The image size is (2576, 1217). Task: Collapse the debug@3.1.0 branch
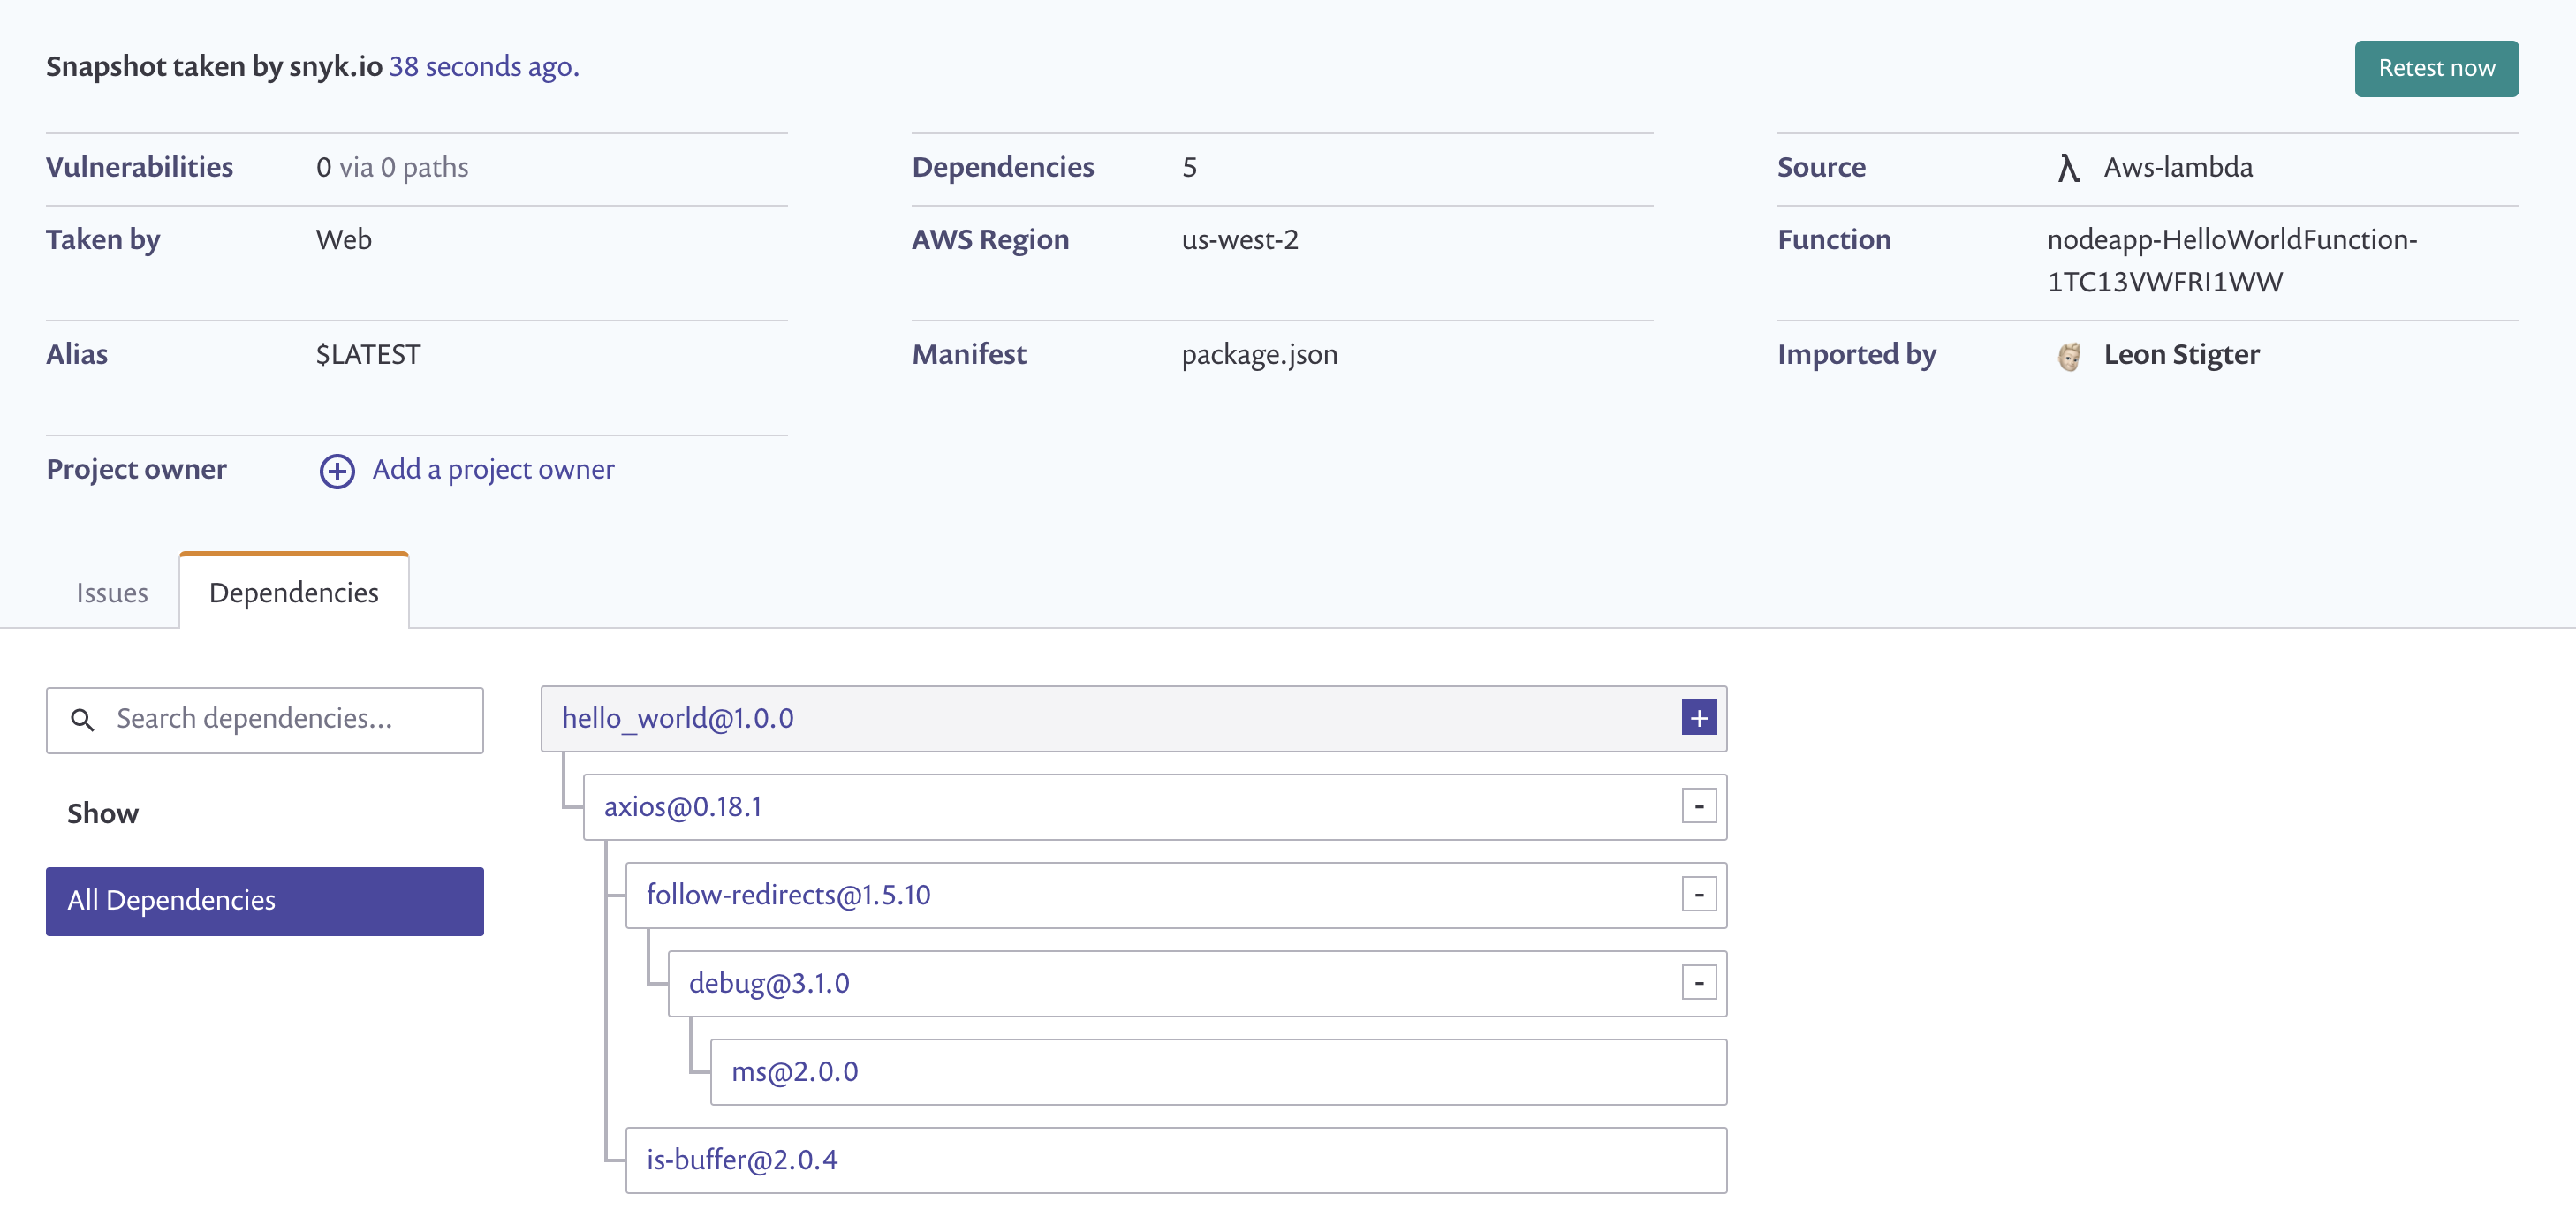[1698, 983]
